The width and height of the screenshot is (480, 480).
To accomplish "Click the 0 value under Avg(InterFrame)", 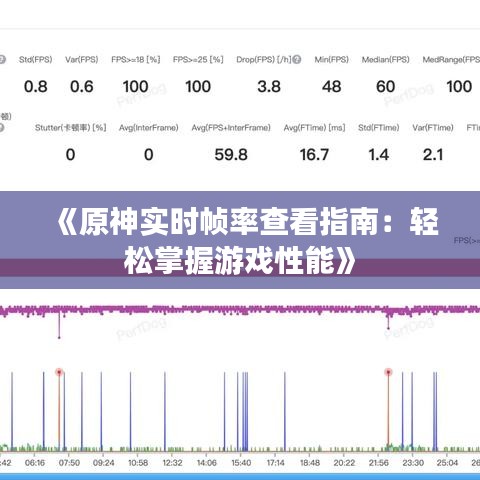I will tap(149, 155).
